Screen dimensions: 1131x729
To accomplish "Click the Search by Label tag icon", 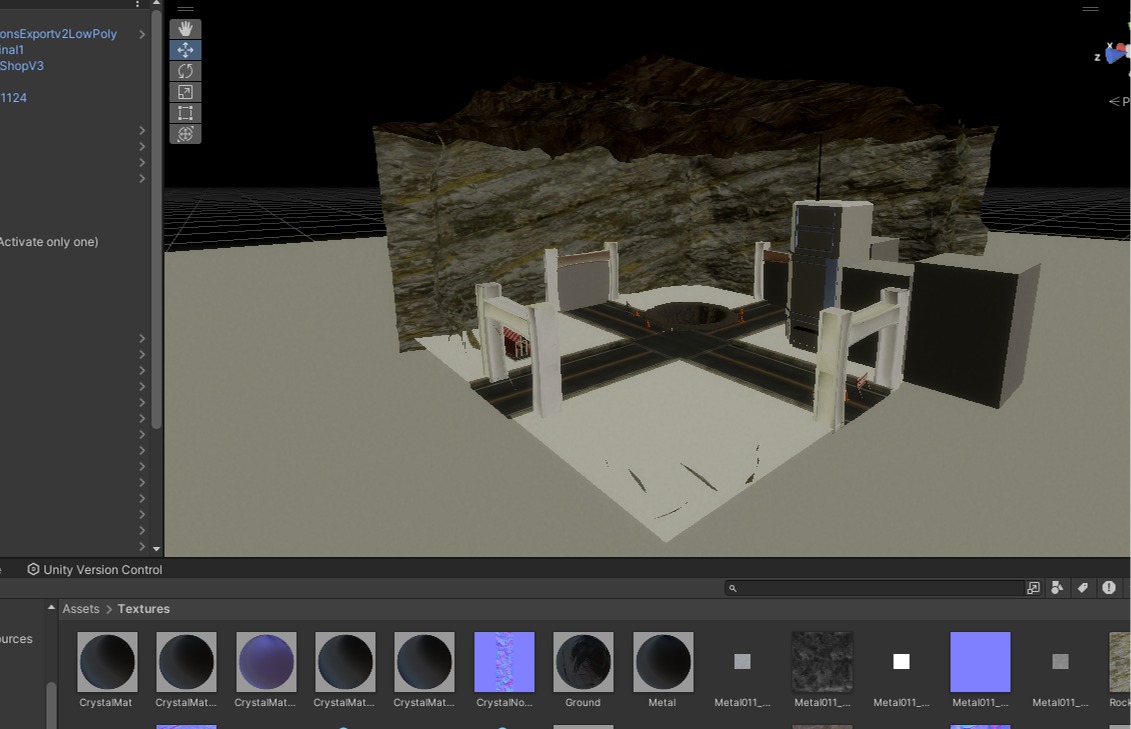I will tap(1082, 588).
